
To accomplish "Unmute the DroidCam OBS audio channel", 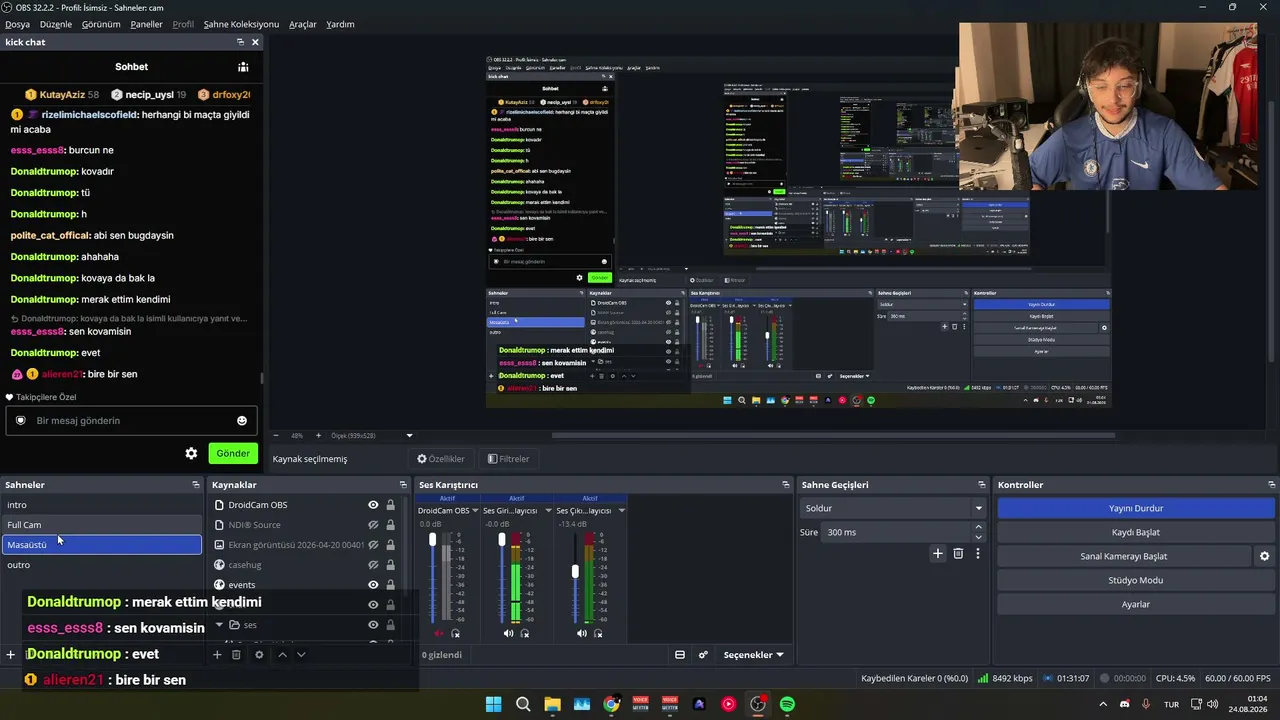I will [439, 633].
